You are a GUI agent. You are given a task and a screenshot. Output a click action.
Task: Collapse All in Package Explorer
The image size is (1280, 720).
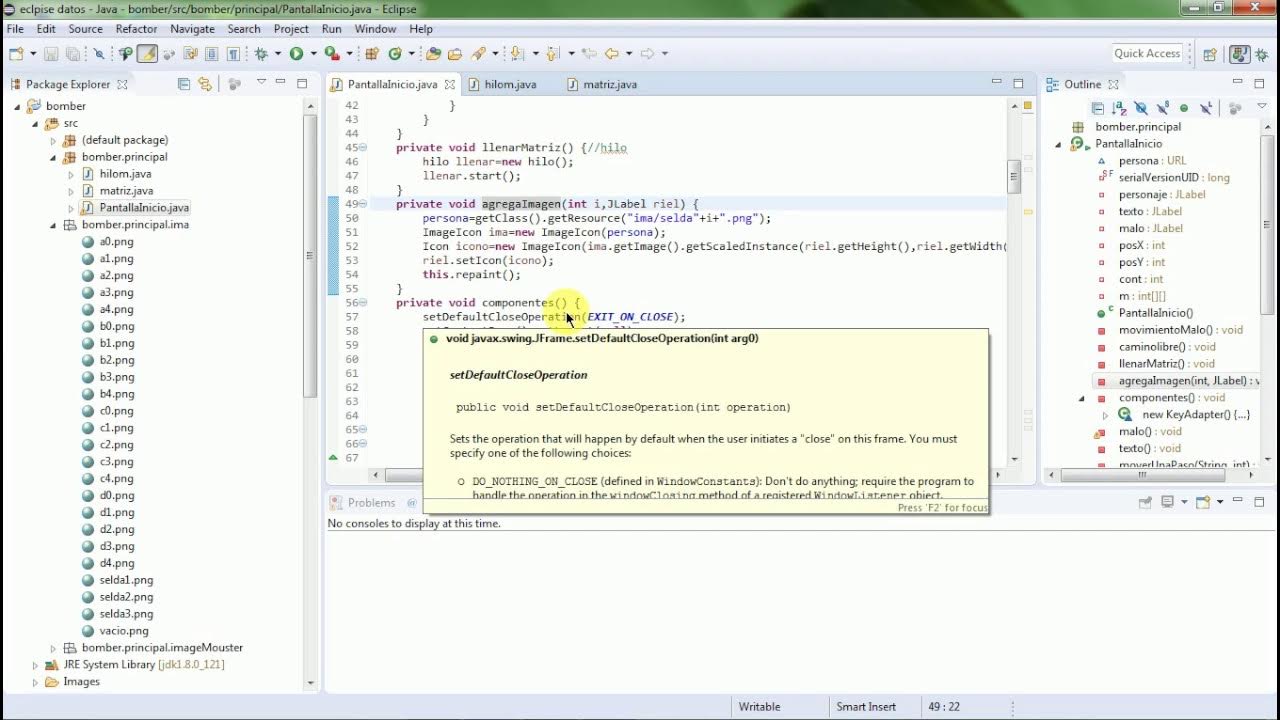tap(183, 84)
